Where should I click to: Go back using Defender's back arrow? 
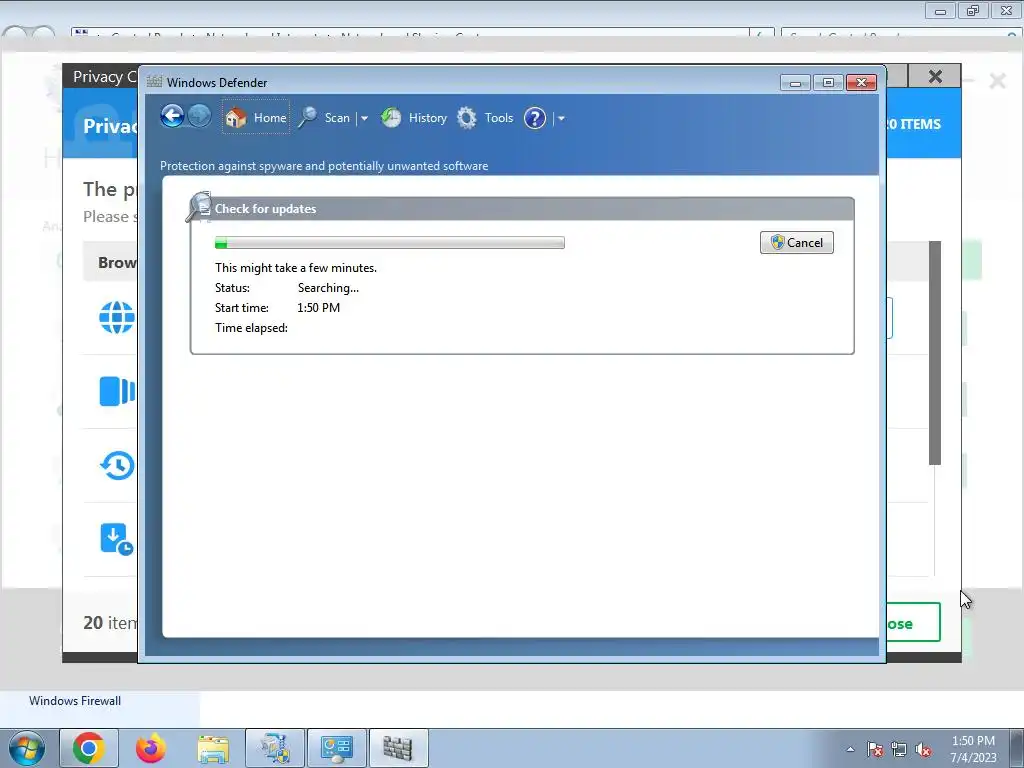pyautogui.click(x=172, y=117)
